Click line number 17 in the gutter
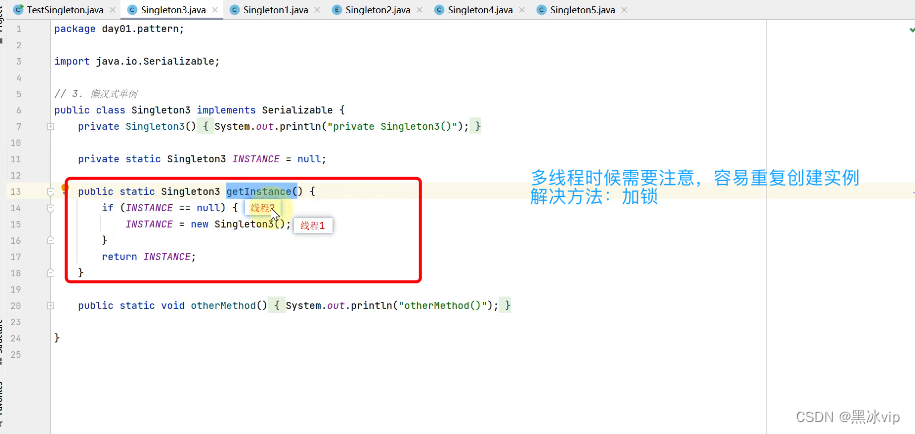This screenshot has width=915, height=434. [16, 256]
